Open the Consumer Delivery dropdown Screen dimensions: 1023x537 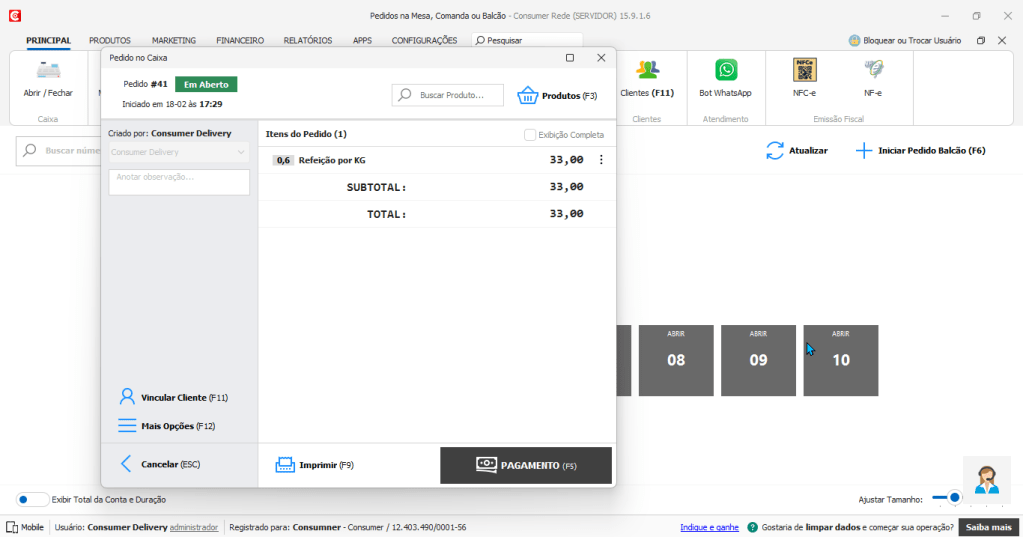point(179,152)
